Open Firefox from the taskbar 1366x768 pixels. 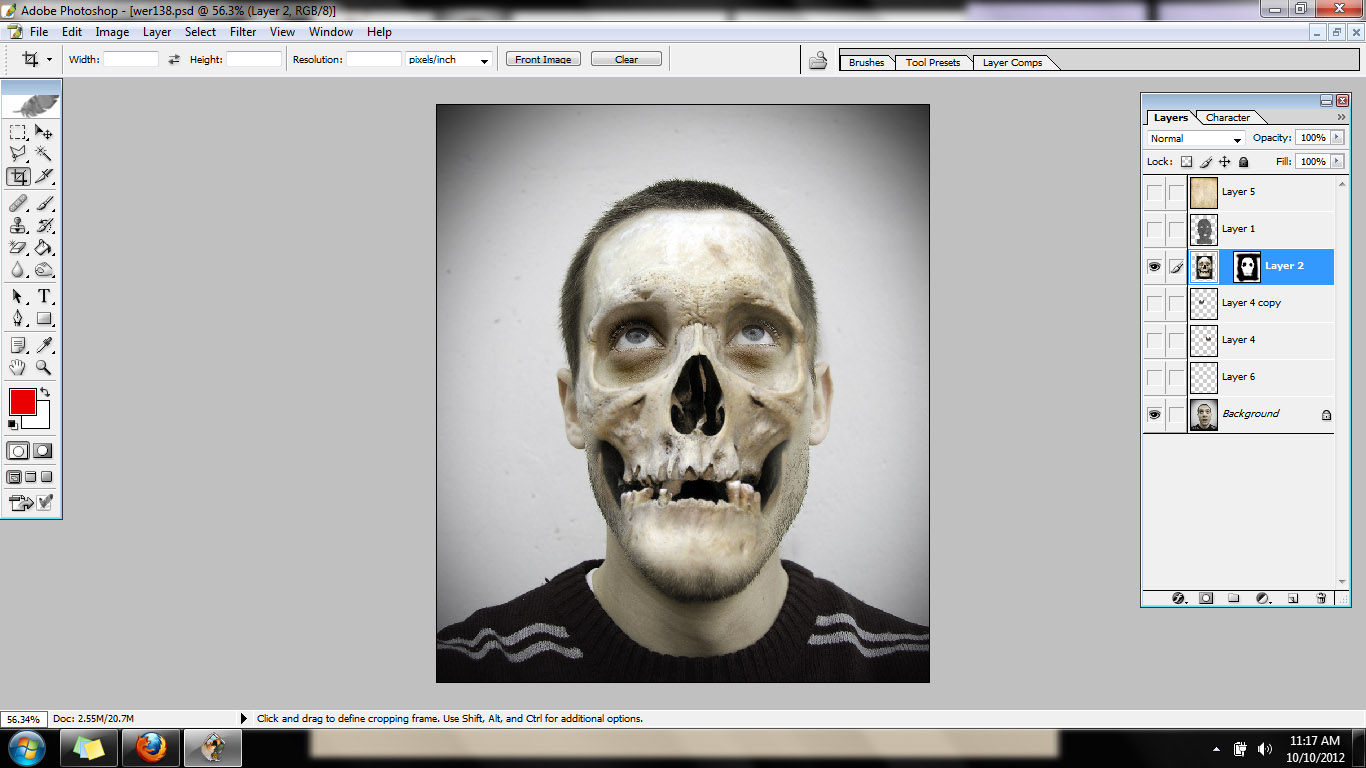pos(151,748)
